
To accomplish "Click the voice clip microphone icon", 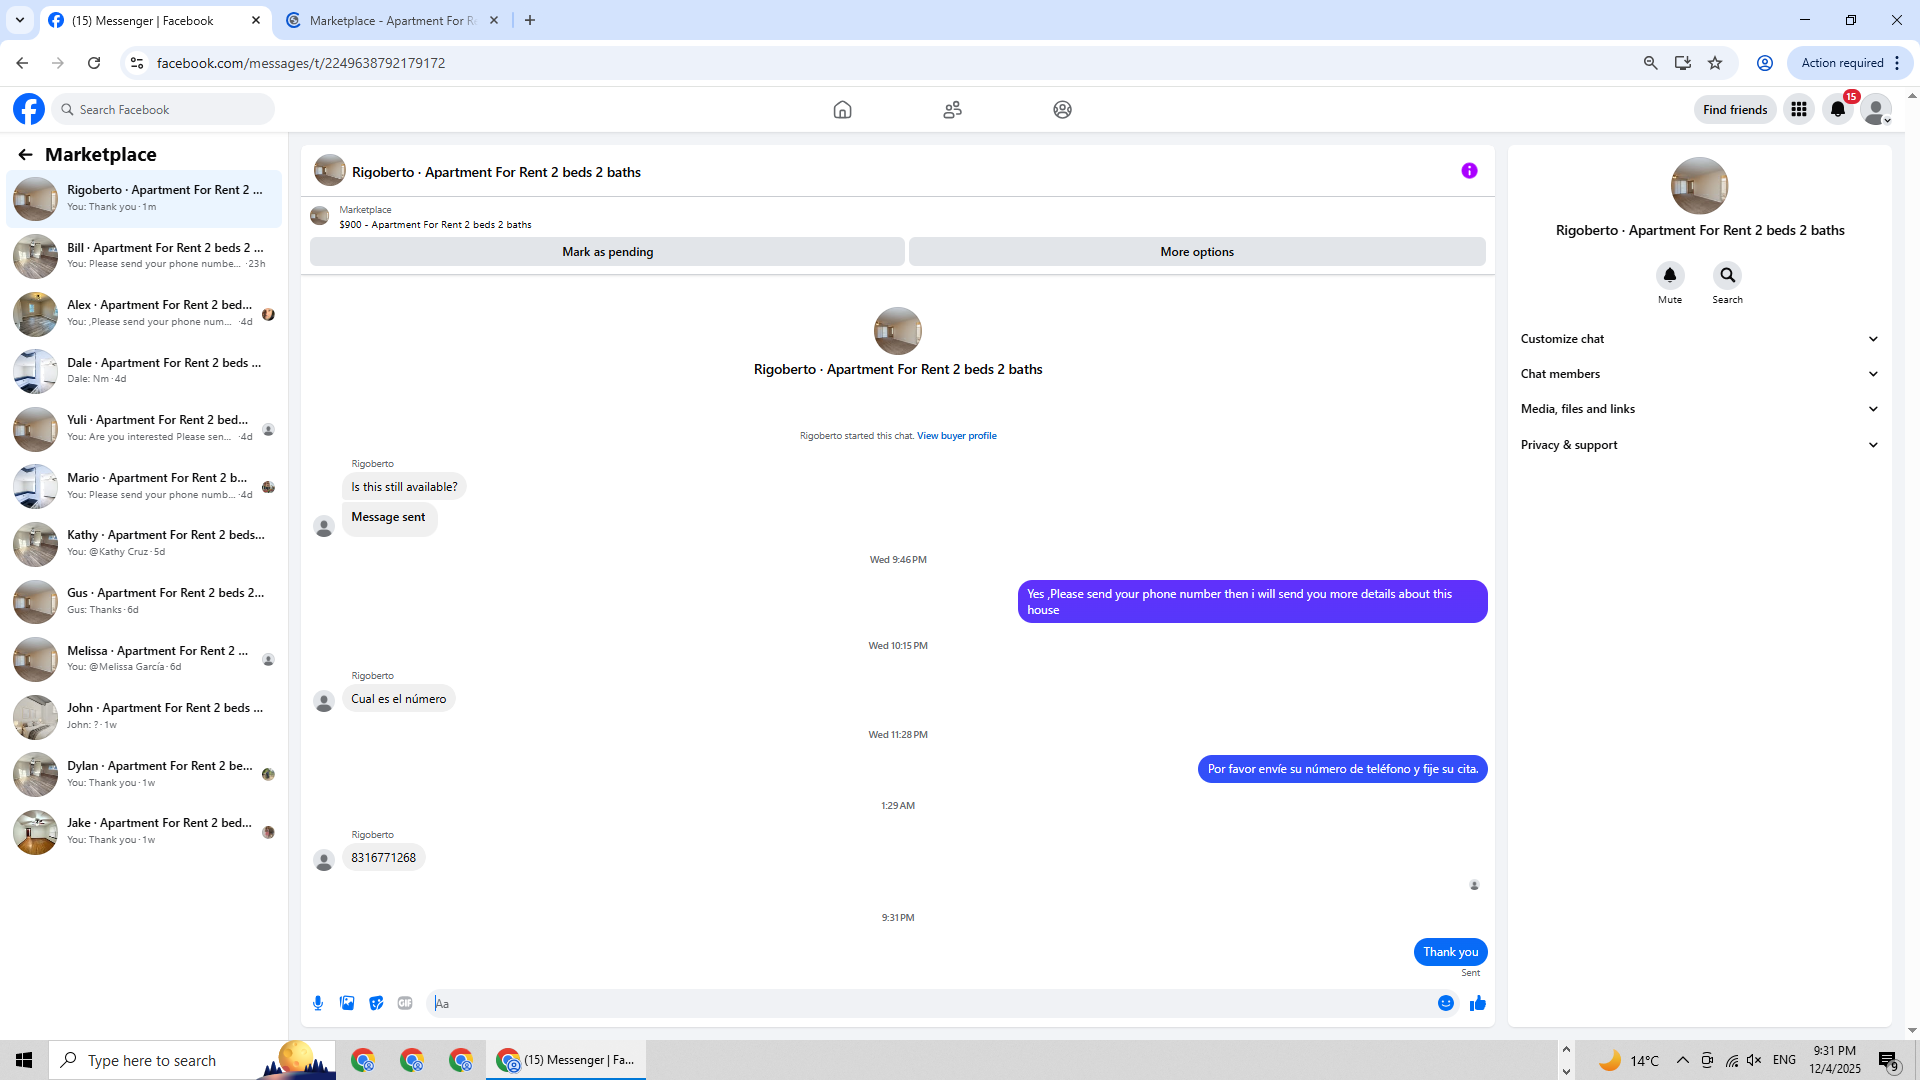I will click(318, 1003).
